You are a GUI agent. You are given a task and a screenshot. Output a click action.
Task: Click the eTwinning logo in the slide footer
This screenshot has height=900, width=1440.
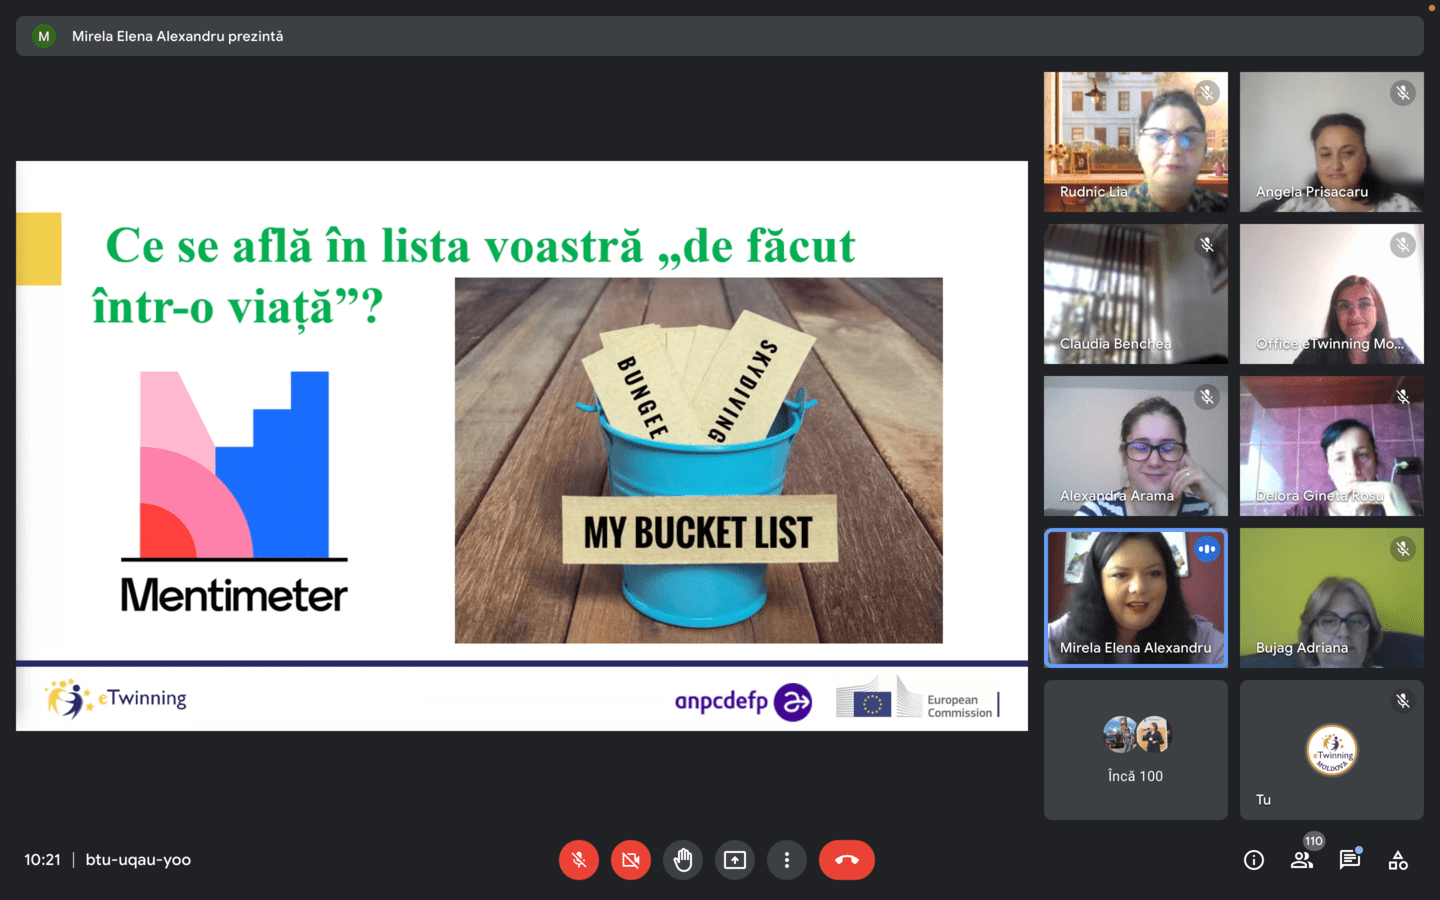click(116, 698)
